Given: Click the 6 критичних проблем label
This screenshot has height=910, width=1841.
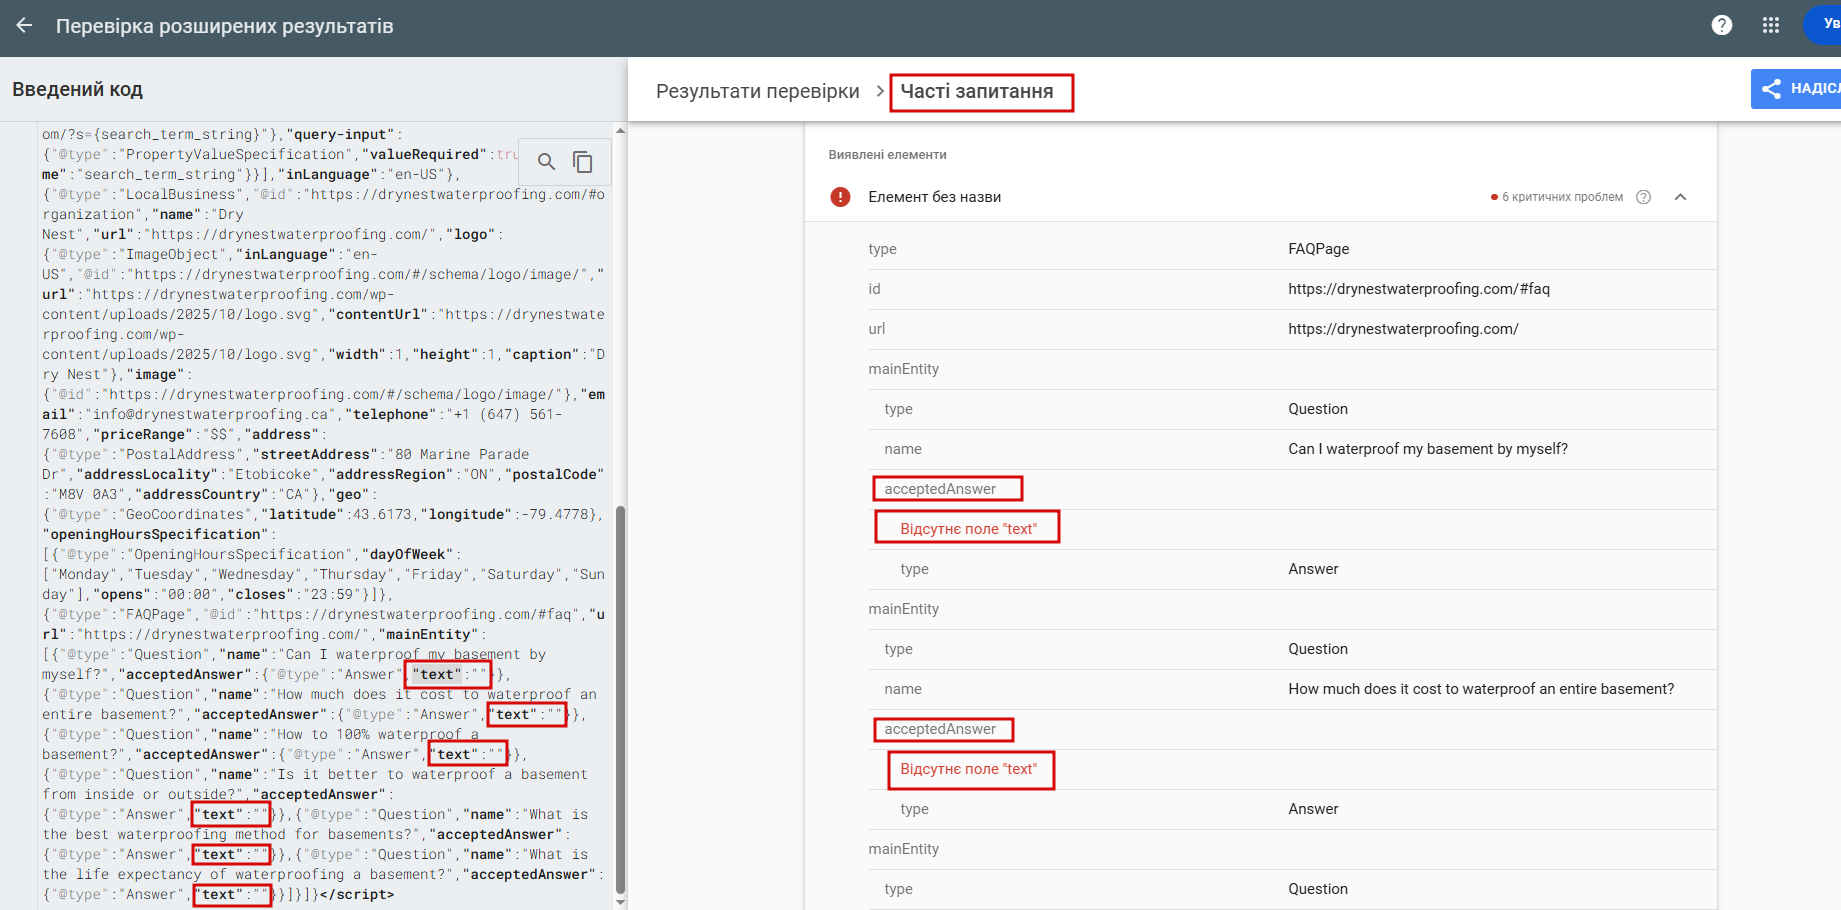Looking at the screenshot, I should coord(1562,197).
